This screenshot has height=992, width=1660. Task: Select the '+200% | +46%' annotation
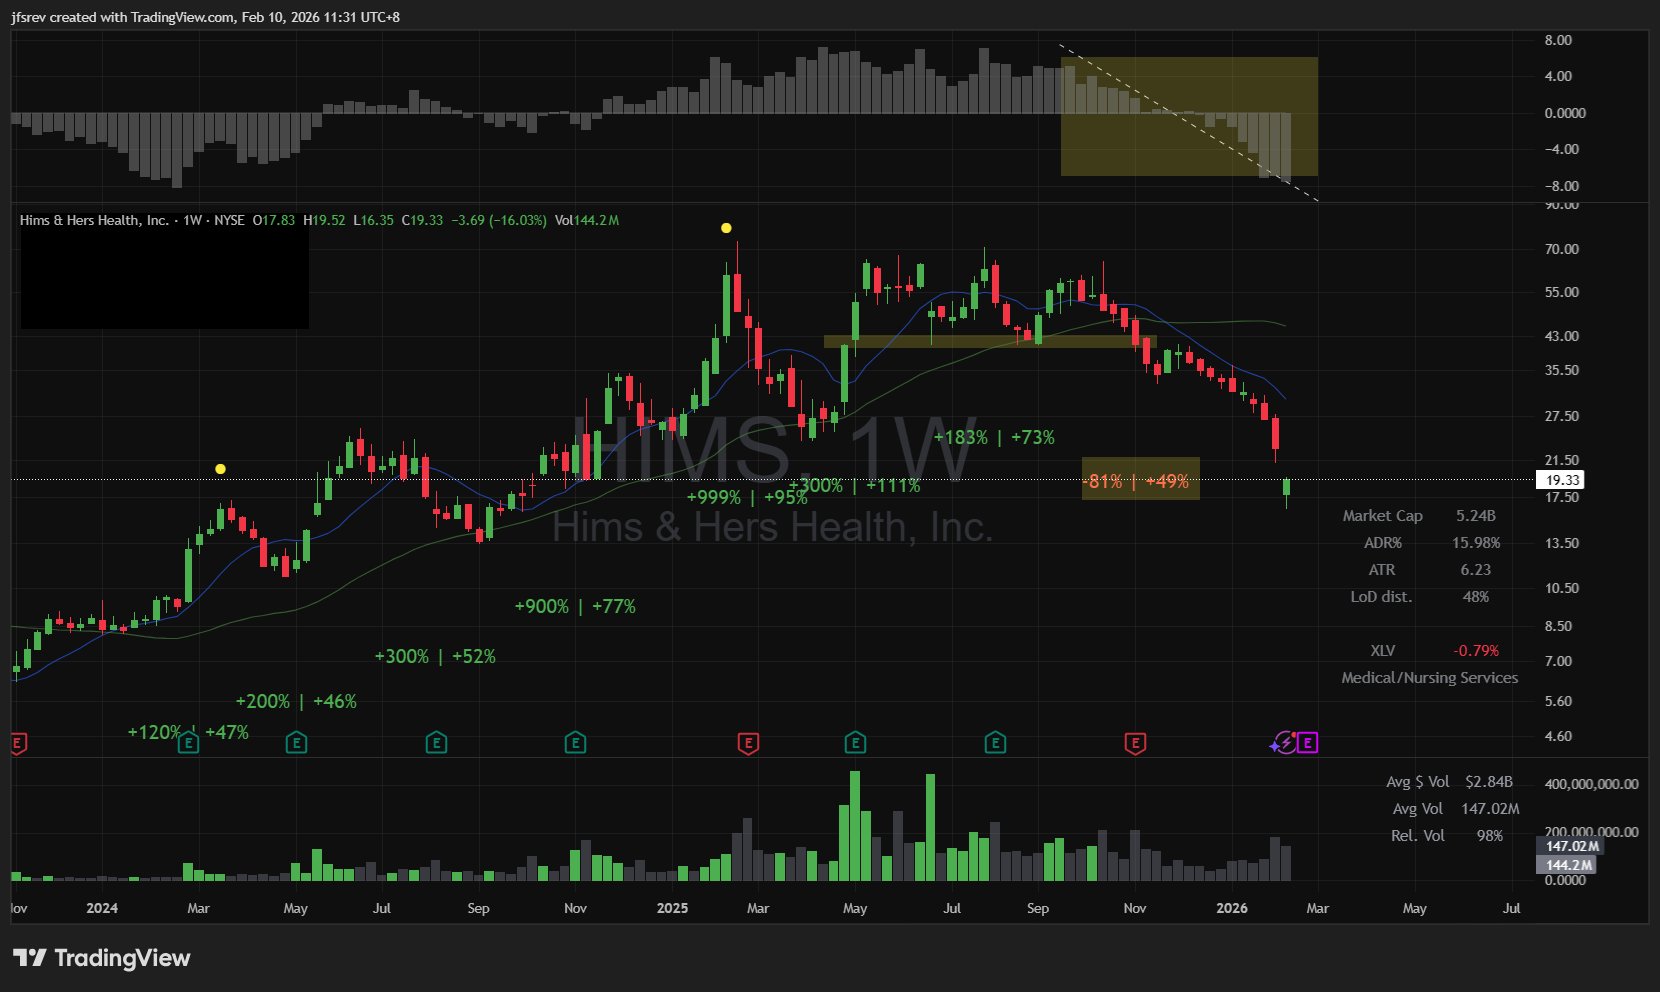pos(296,701)
